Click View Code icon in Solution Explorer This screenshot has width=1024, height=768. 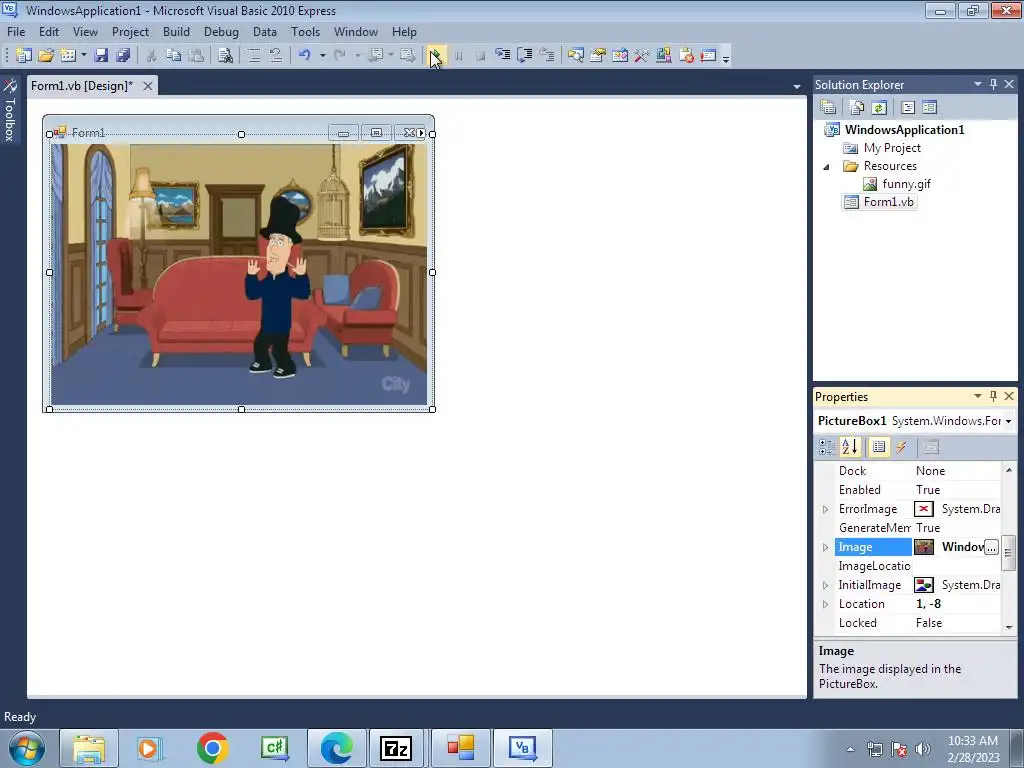click(908, 107)
